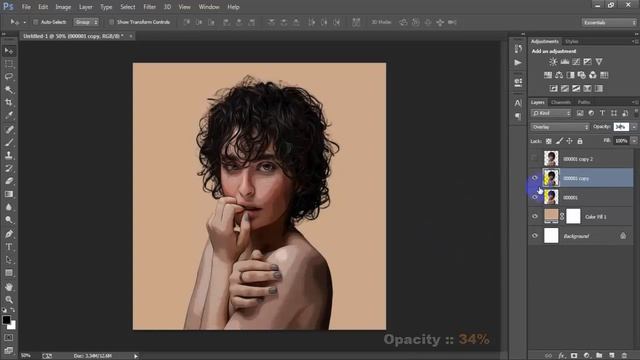Toggle lock transparent pixels
The height and width of the screenshot is (360, 640).
549,141
